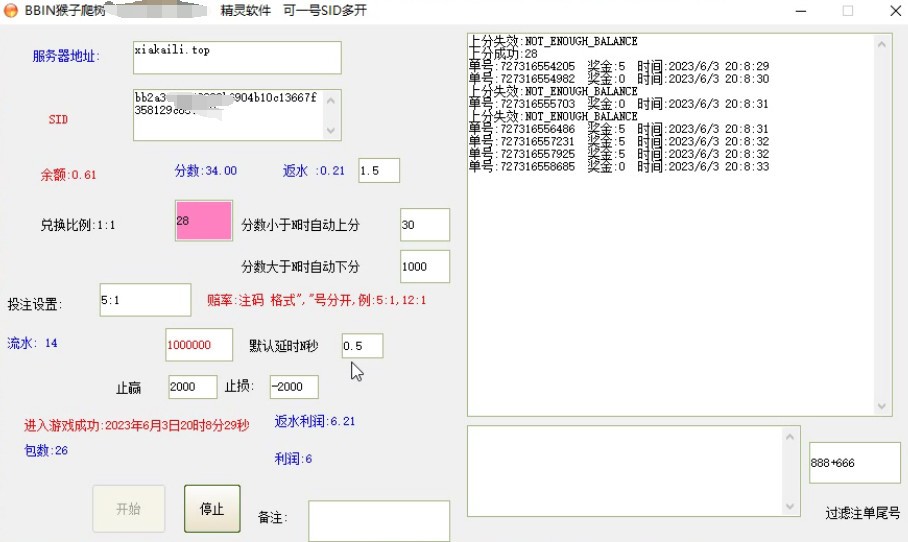
Task: Click the 利润:6 text
Action: pyautogui.click(x=293, y=459)
